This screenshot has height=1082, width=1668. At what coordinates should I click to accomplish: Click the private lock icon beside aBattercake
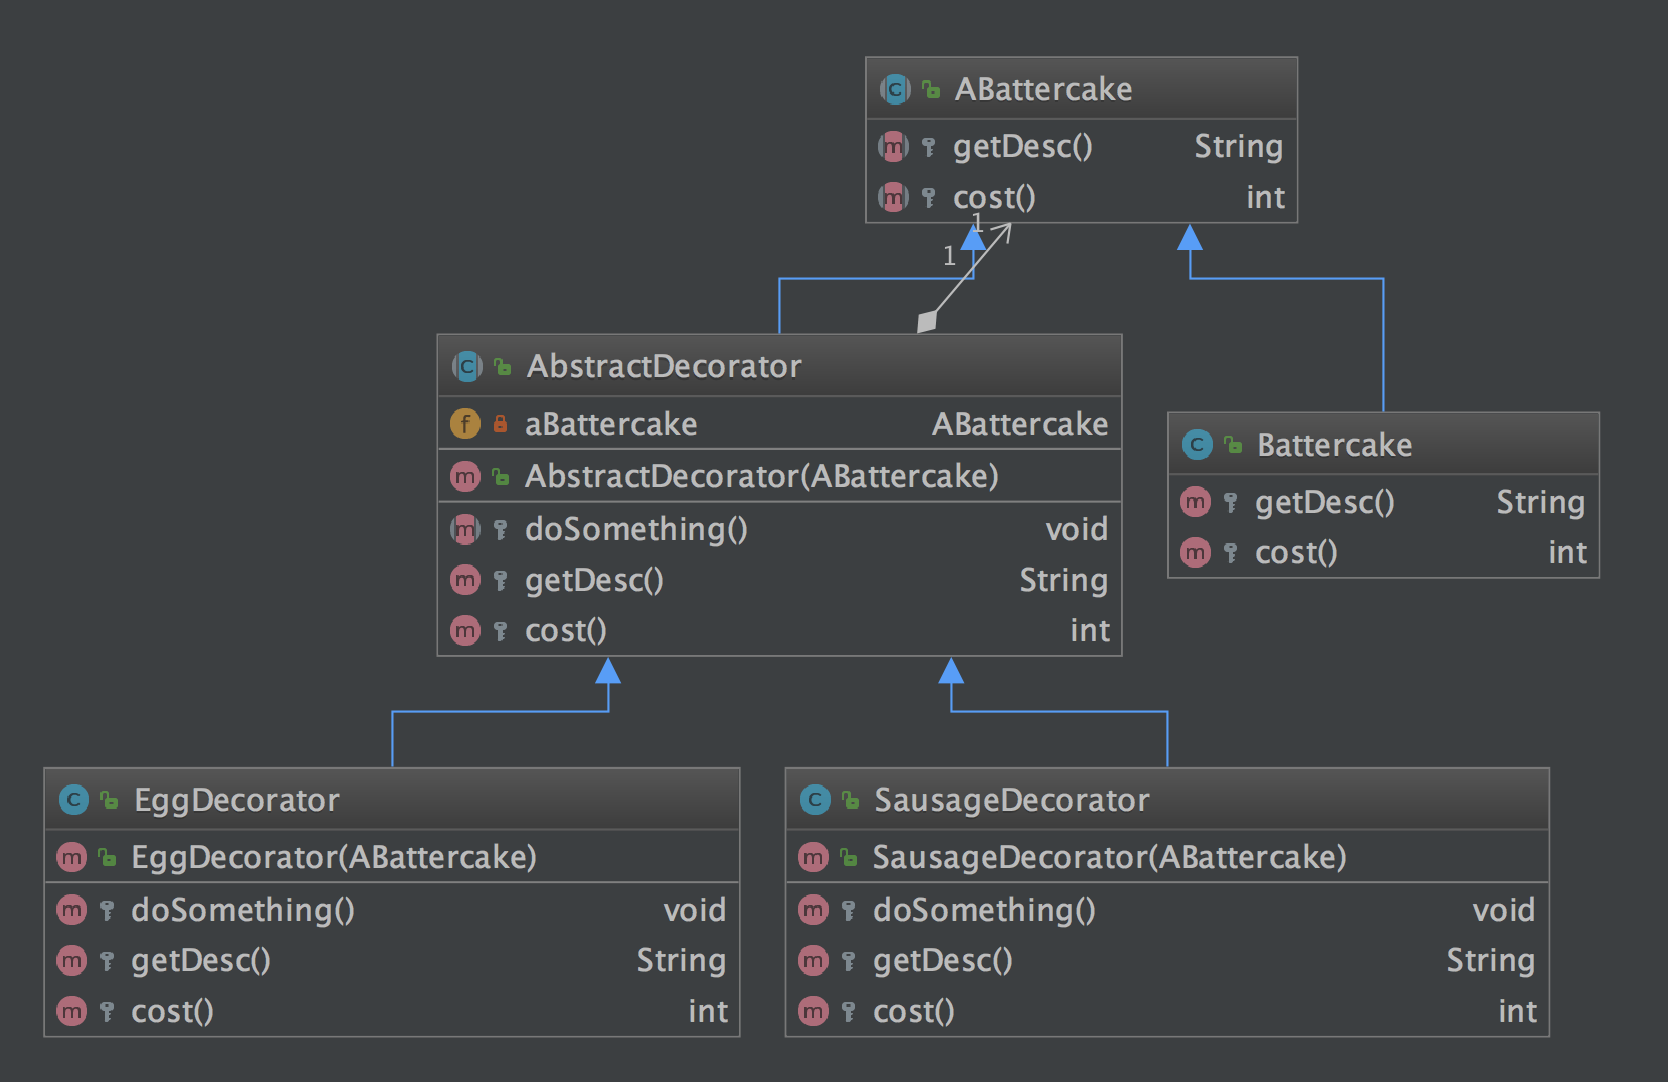coord(500,424)
